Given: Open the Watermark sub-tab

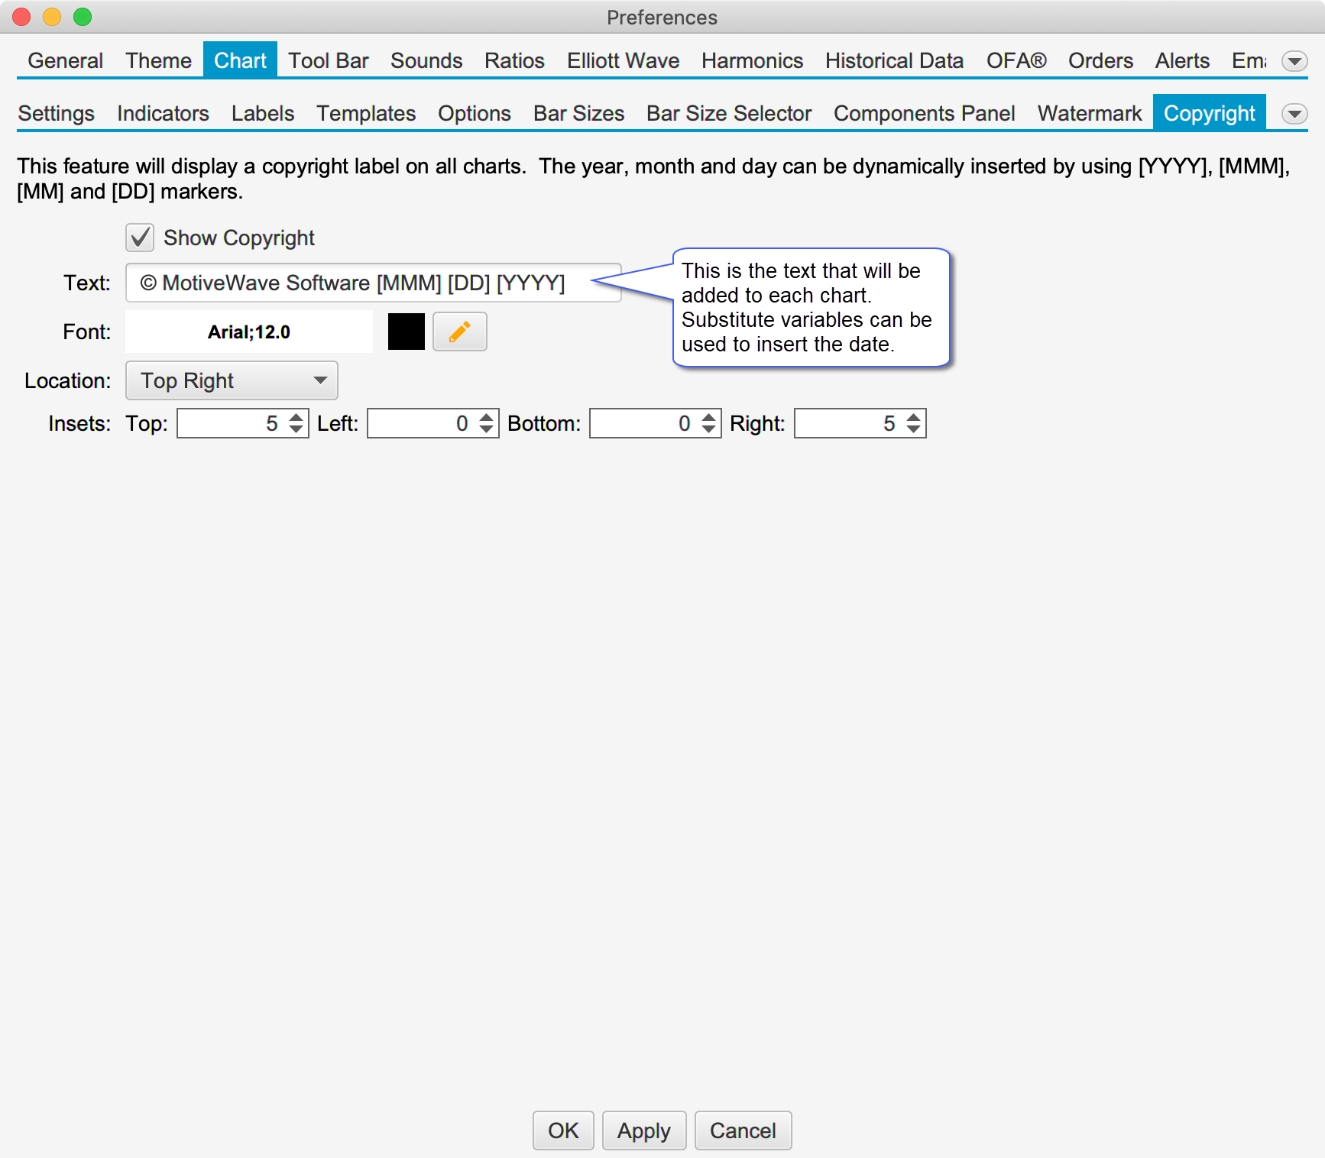Looking at the screenshot, I should [x=1089, y=114].
